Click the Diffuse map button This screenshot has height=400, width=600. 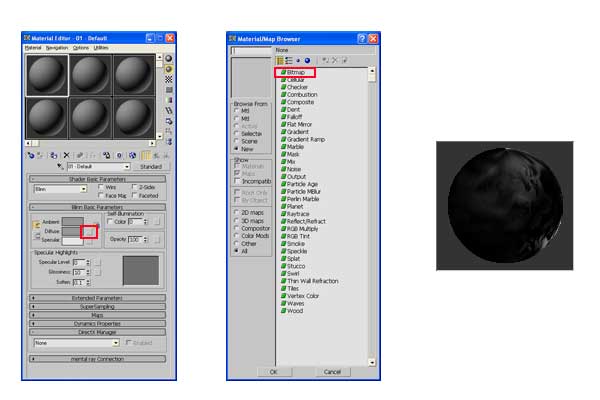pyautogui.click(x=90, y=230)
